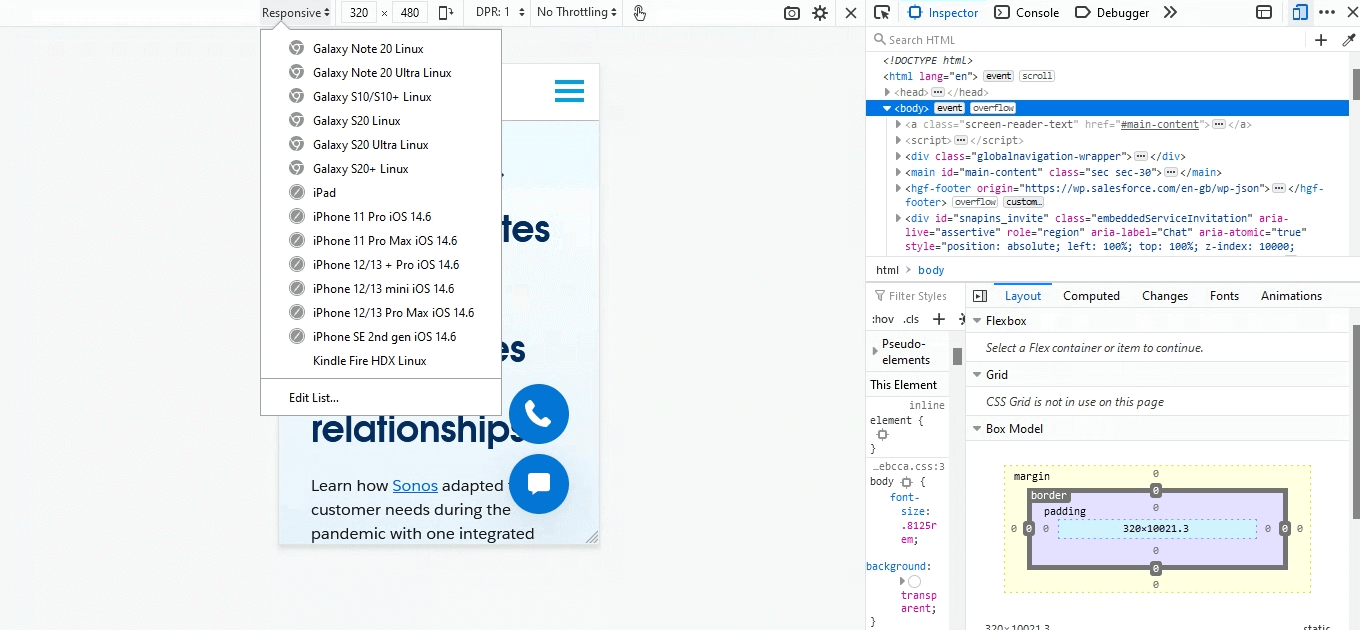Toggle the :hov pseudo-class panel

(883, 318)
